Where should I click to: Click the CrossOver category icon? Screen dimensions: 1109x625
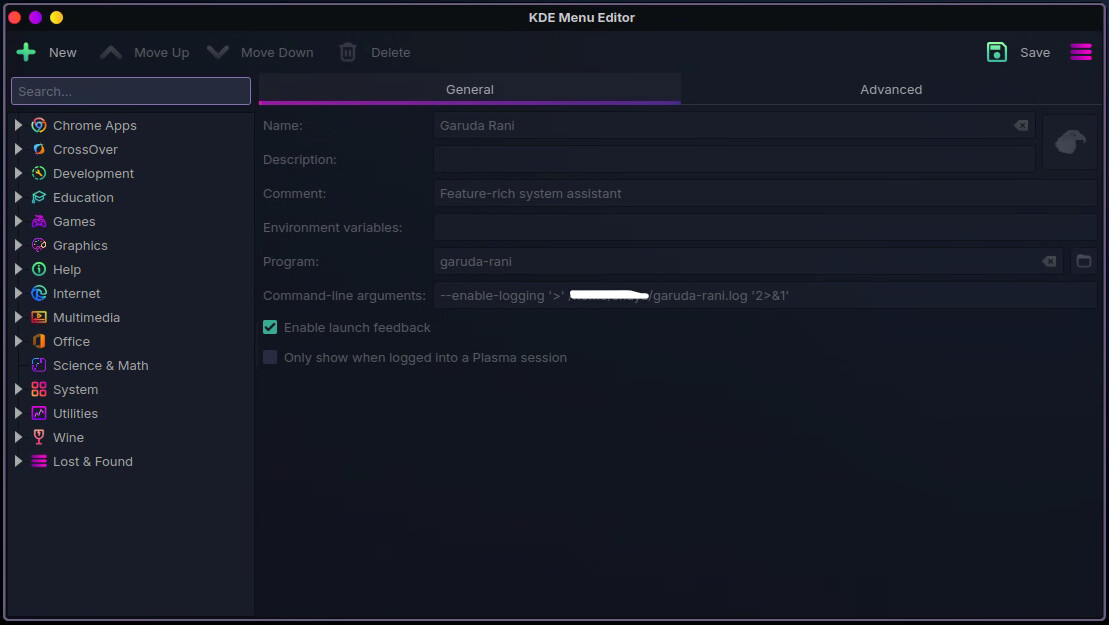39,150
